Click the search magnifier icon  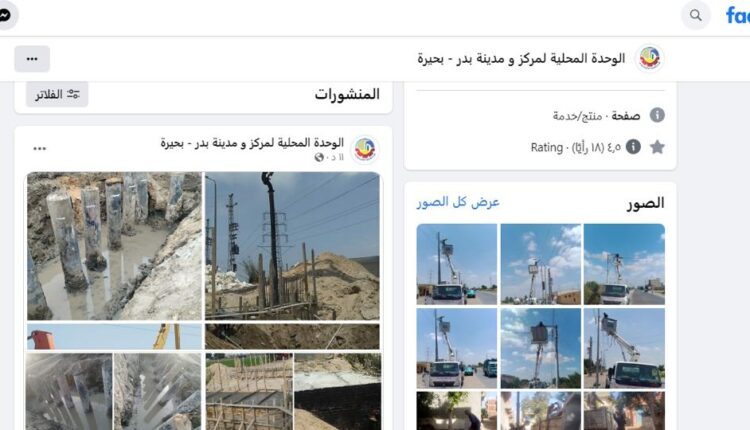coord(695,15)
